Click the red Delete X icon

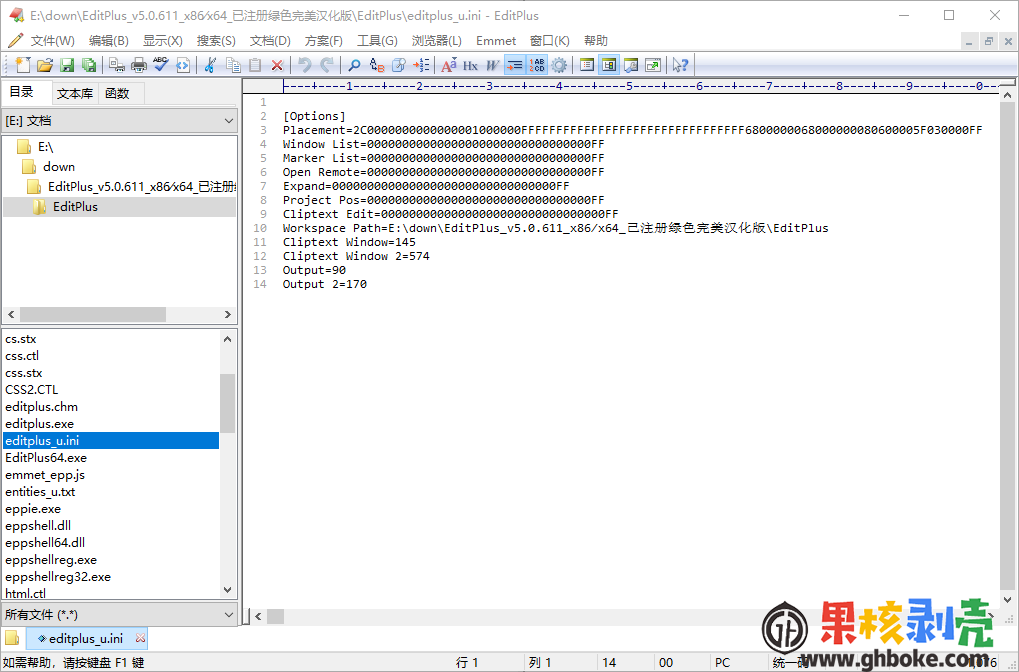[x=278, y=65]
